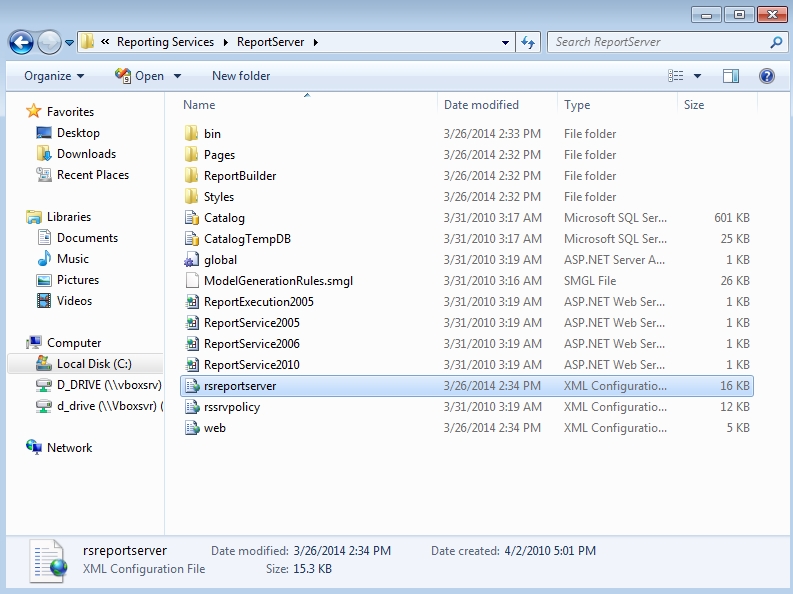This screenshot has height=594, width=793.
Task: Click the 3/26/2014 2:33 PM date of bin
Action: click(492, 133)
